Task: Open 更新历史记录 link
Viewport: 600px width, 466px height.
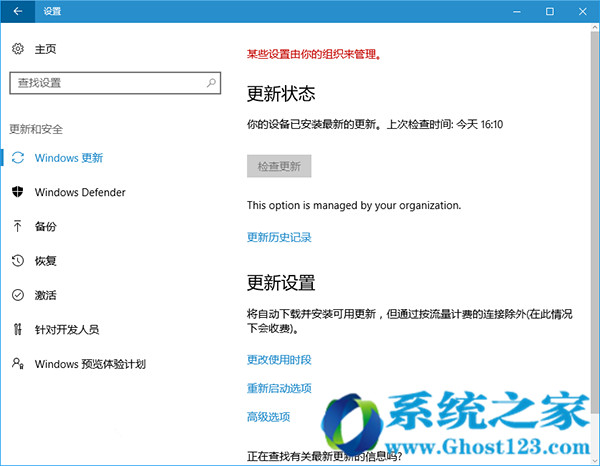Action: [279, 237]
